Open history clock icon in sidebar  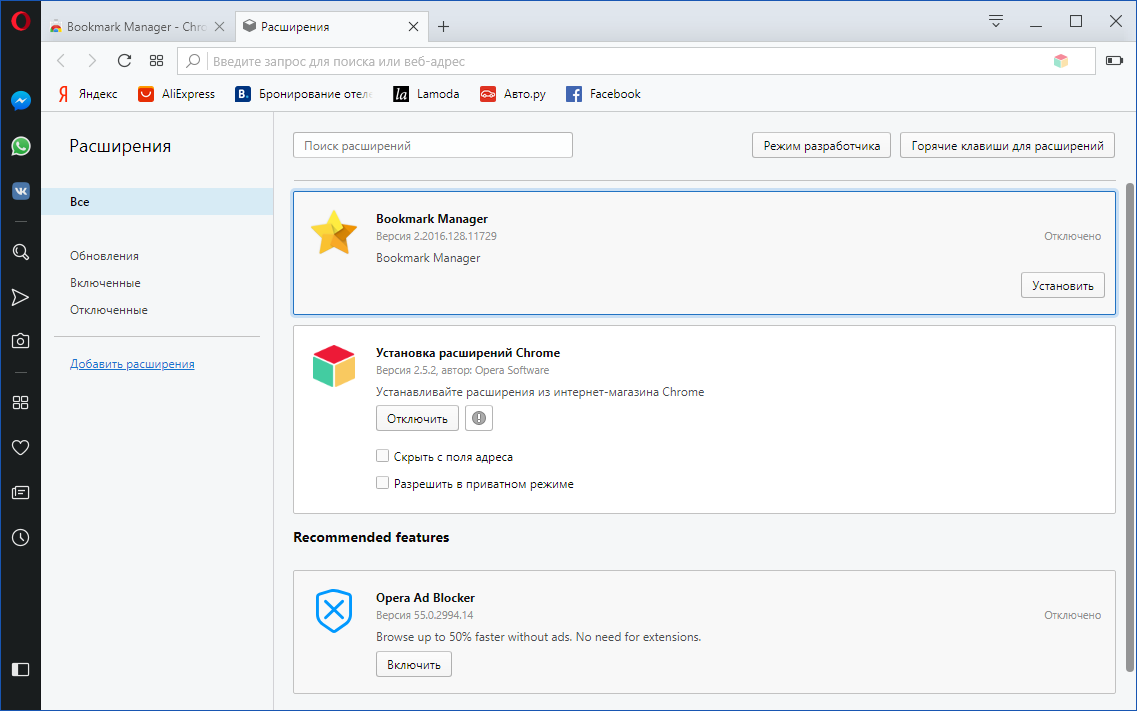click(x=20, y=538)
